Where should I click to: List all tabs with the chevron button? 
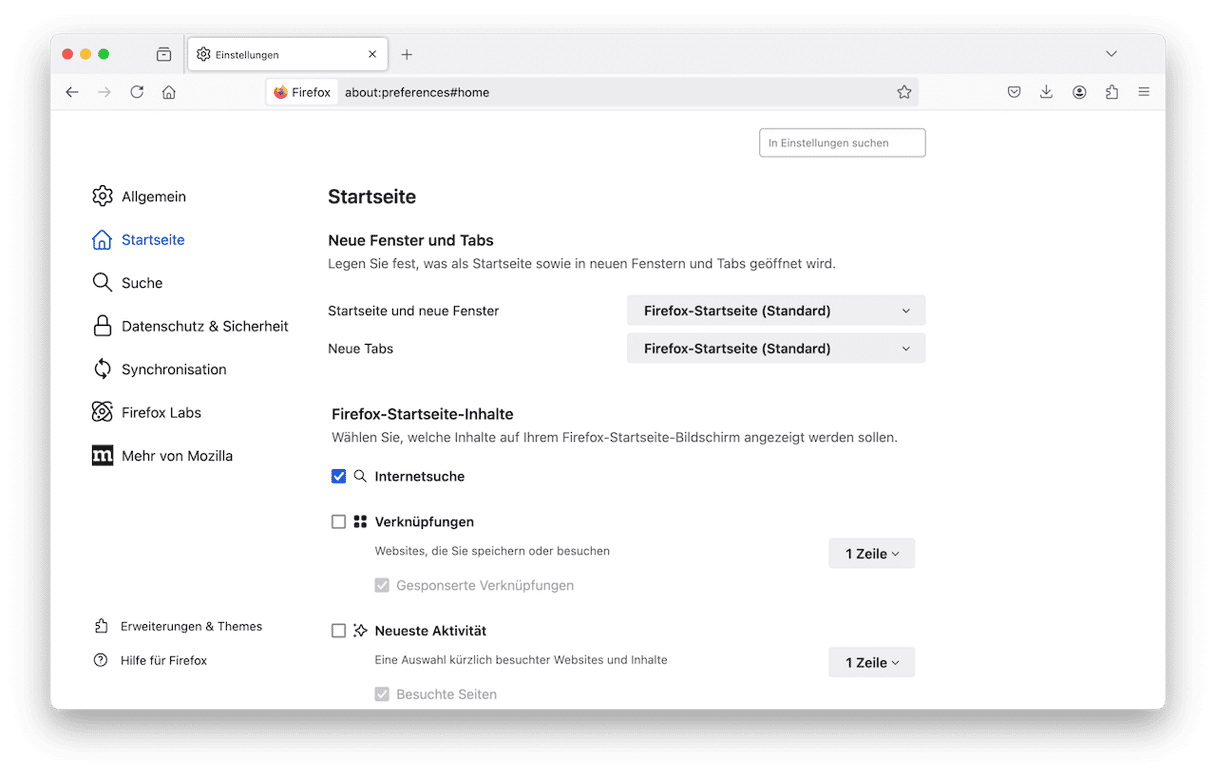1111,54
